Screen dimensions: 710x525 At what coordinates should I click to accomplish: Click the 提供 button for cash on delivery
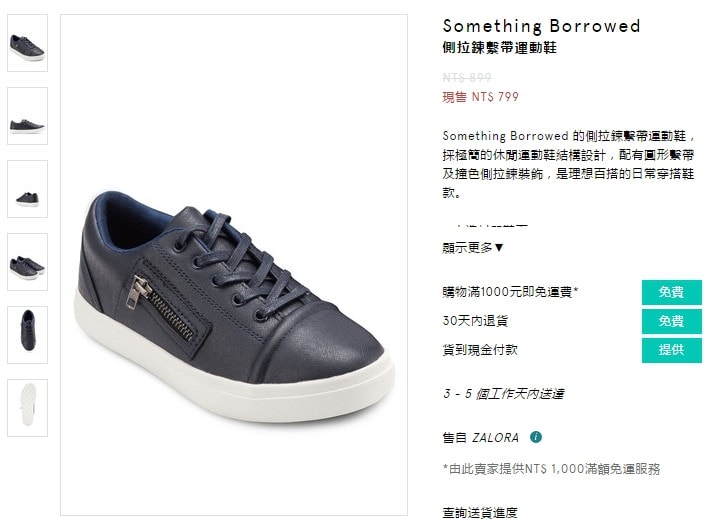[672, 350]
